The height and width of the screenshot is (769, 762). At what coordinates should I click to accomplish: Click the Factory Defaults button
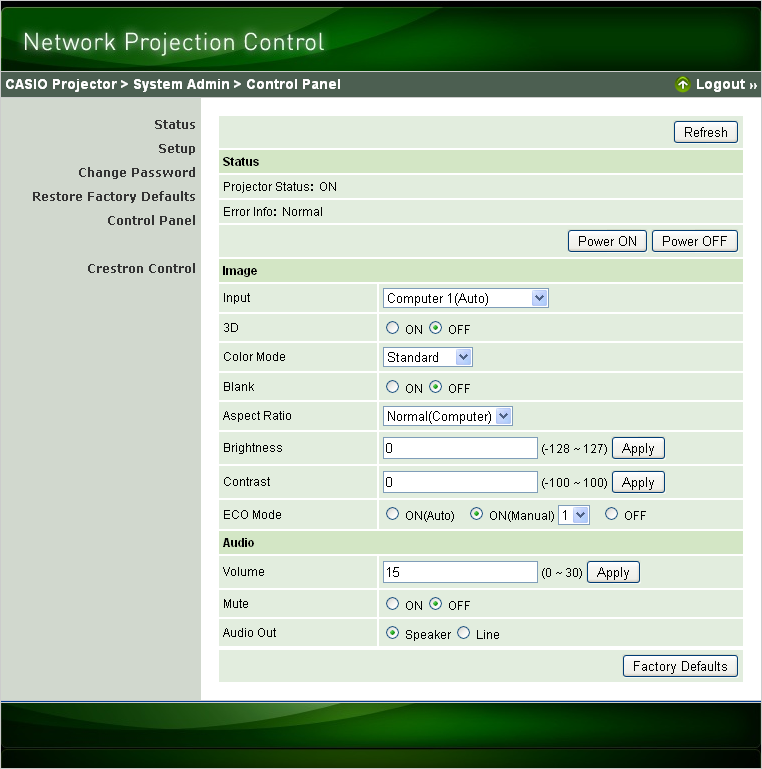coord(680,666)
